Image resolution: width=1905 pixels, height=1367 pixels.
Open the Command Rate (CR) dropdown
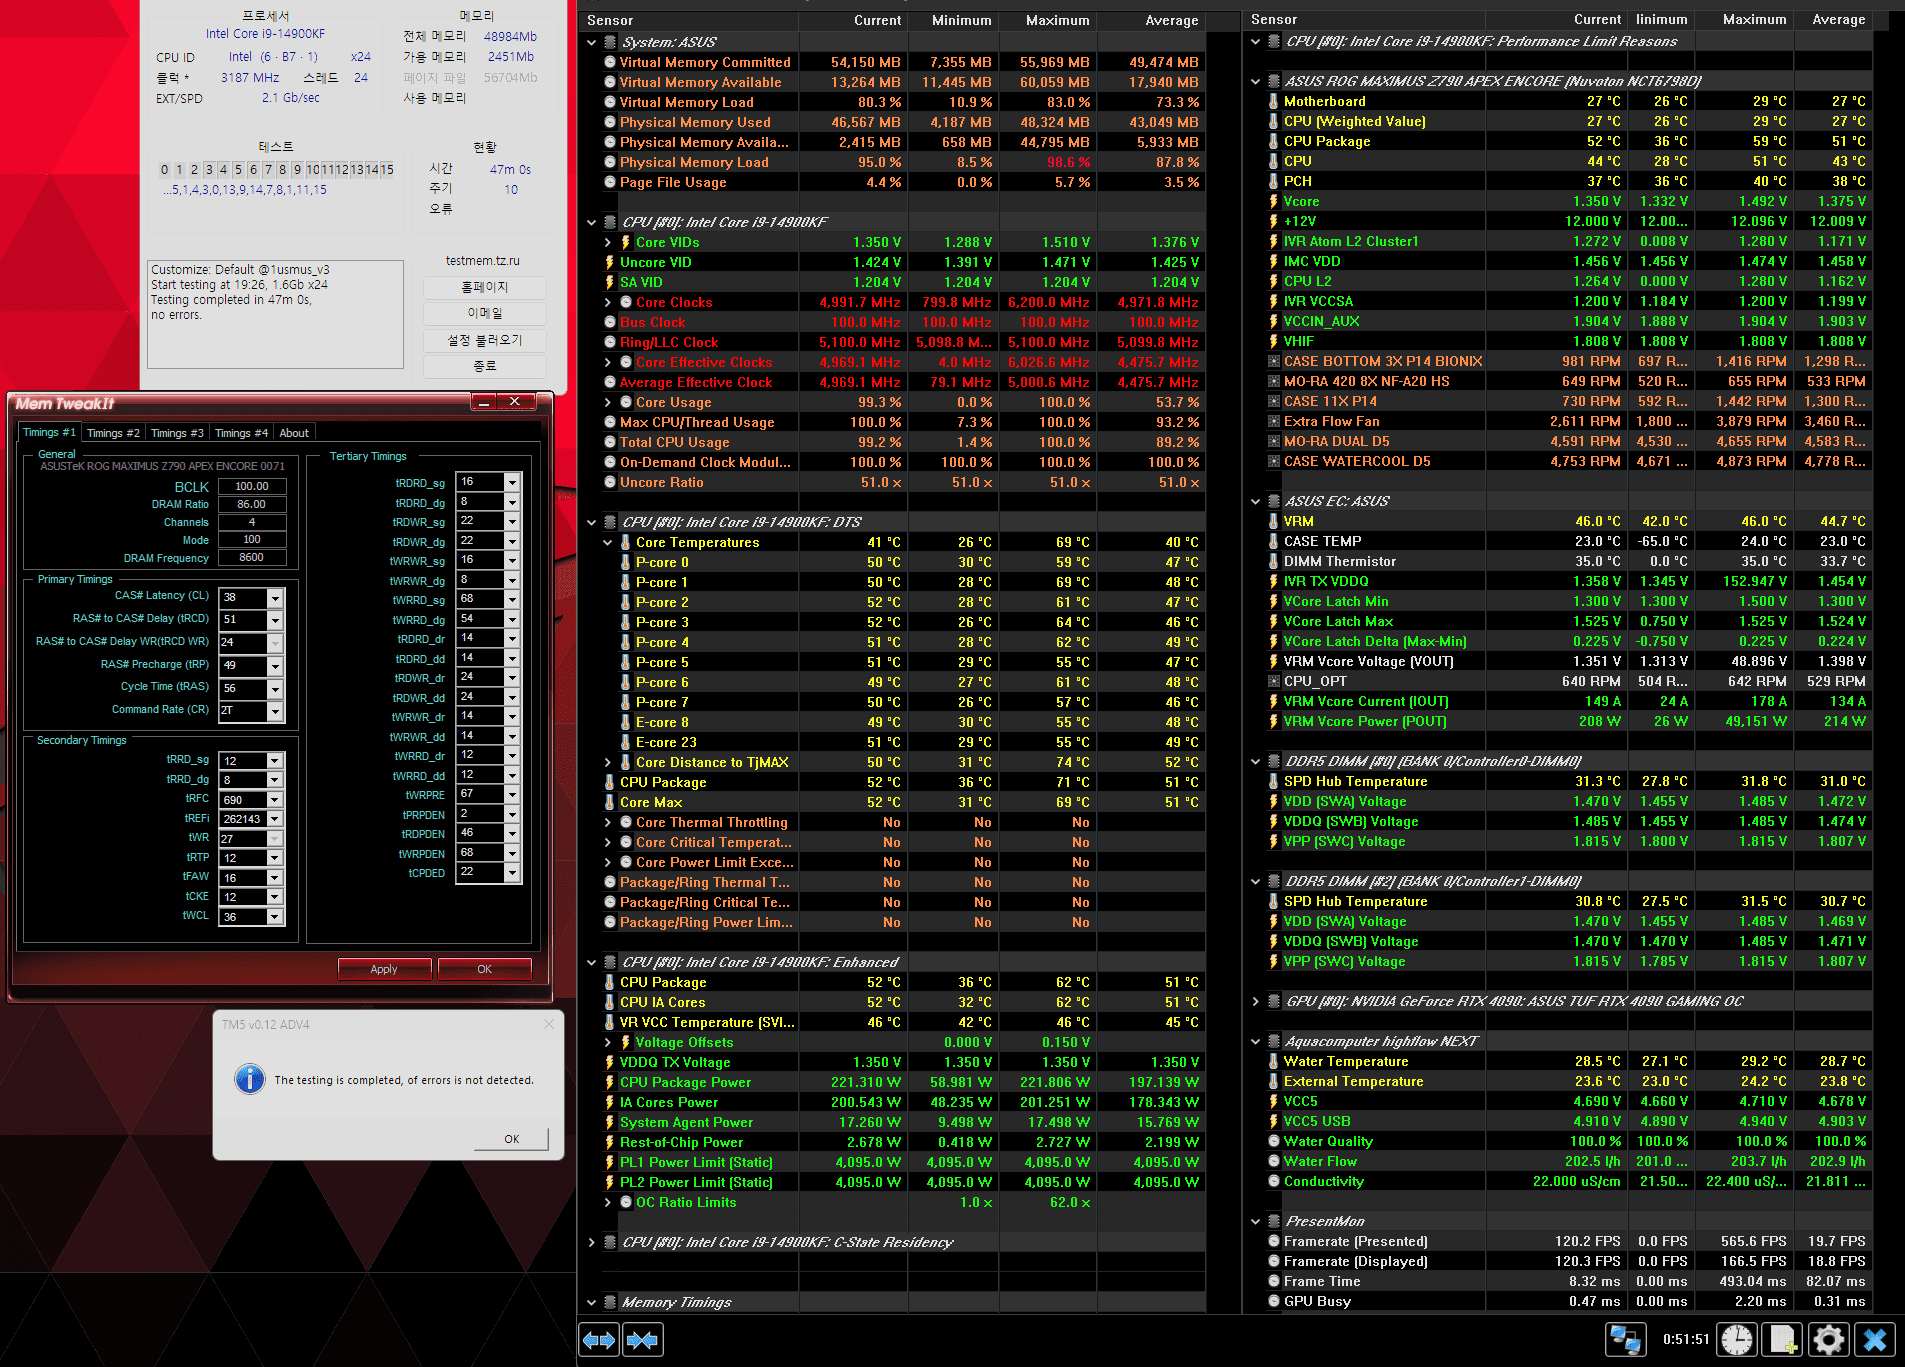click(275, 710)
